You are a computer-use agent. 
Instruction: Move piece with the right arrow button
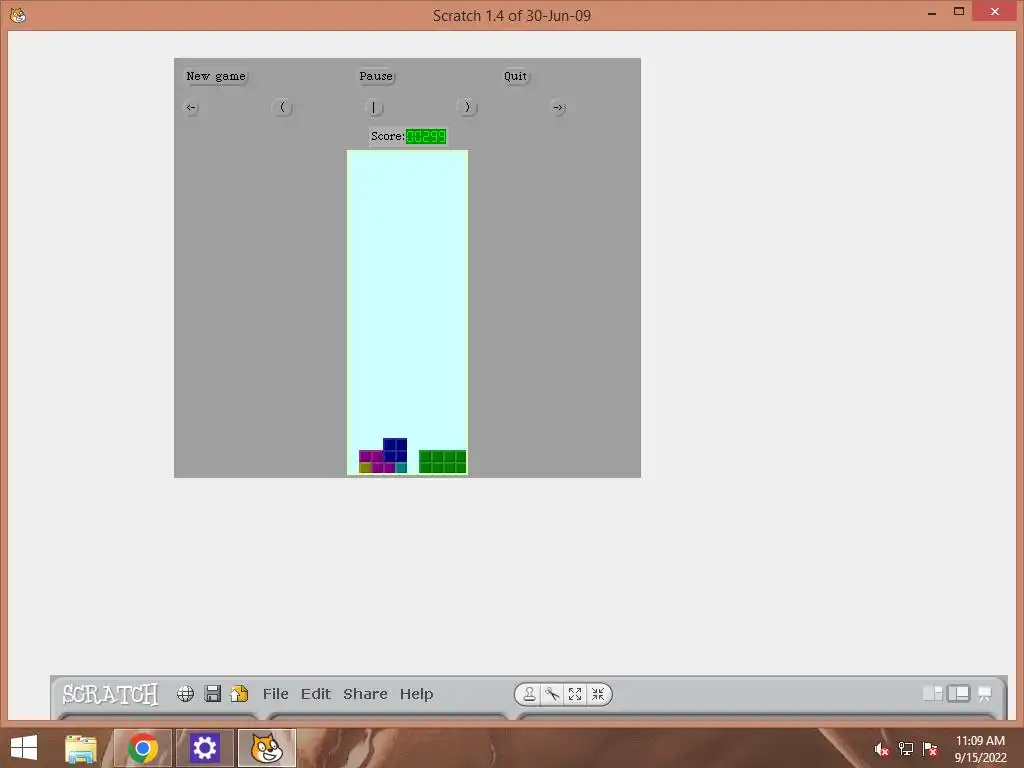[558, 107]
